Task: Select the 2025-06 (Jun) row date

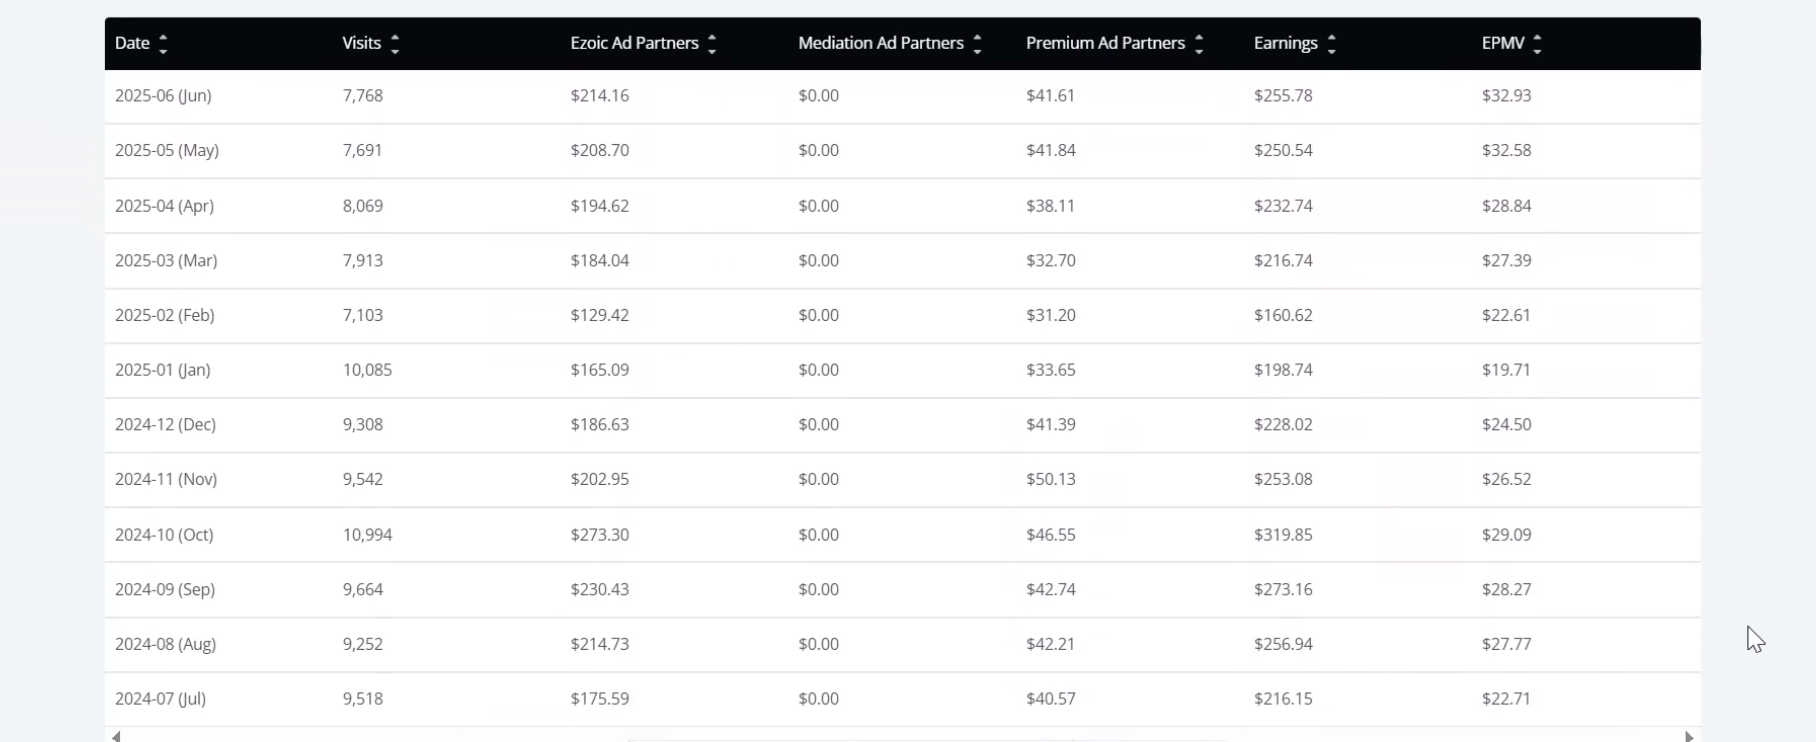Action: (x=163, y=96)
